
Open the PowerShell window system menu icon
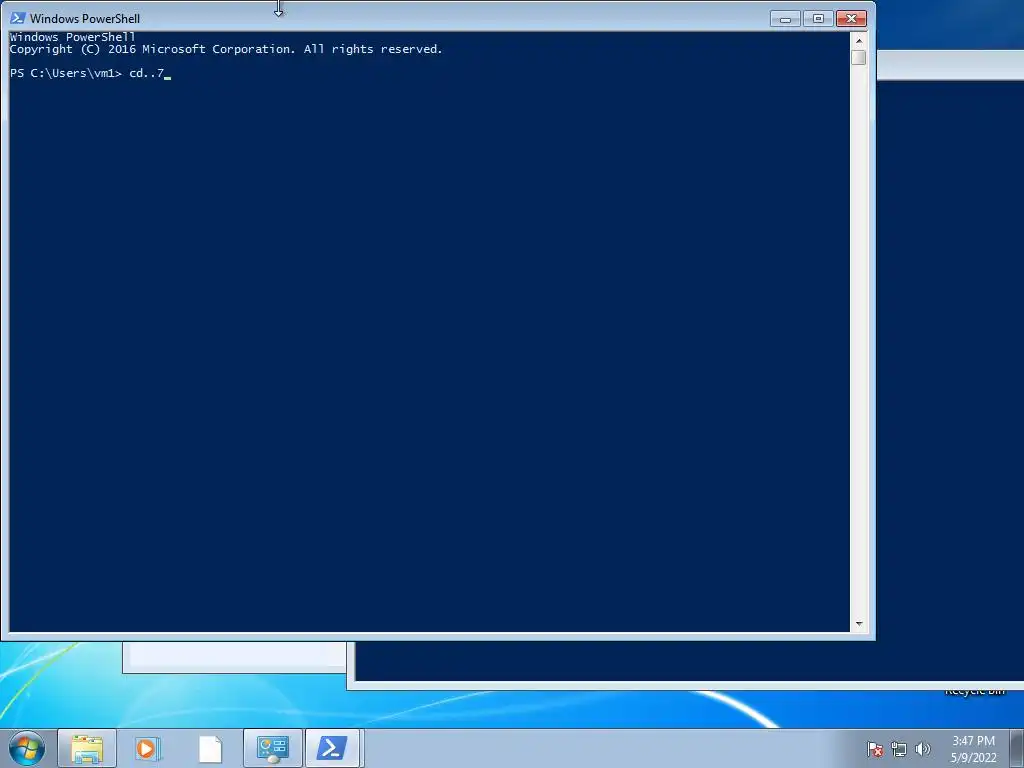(18, 18)
